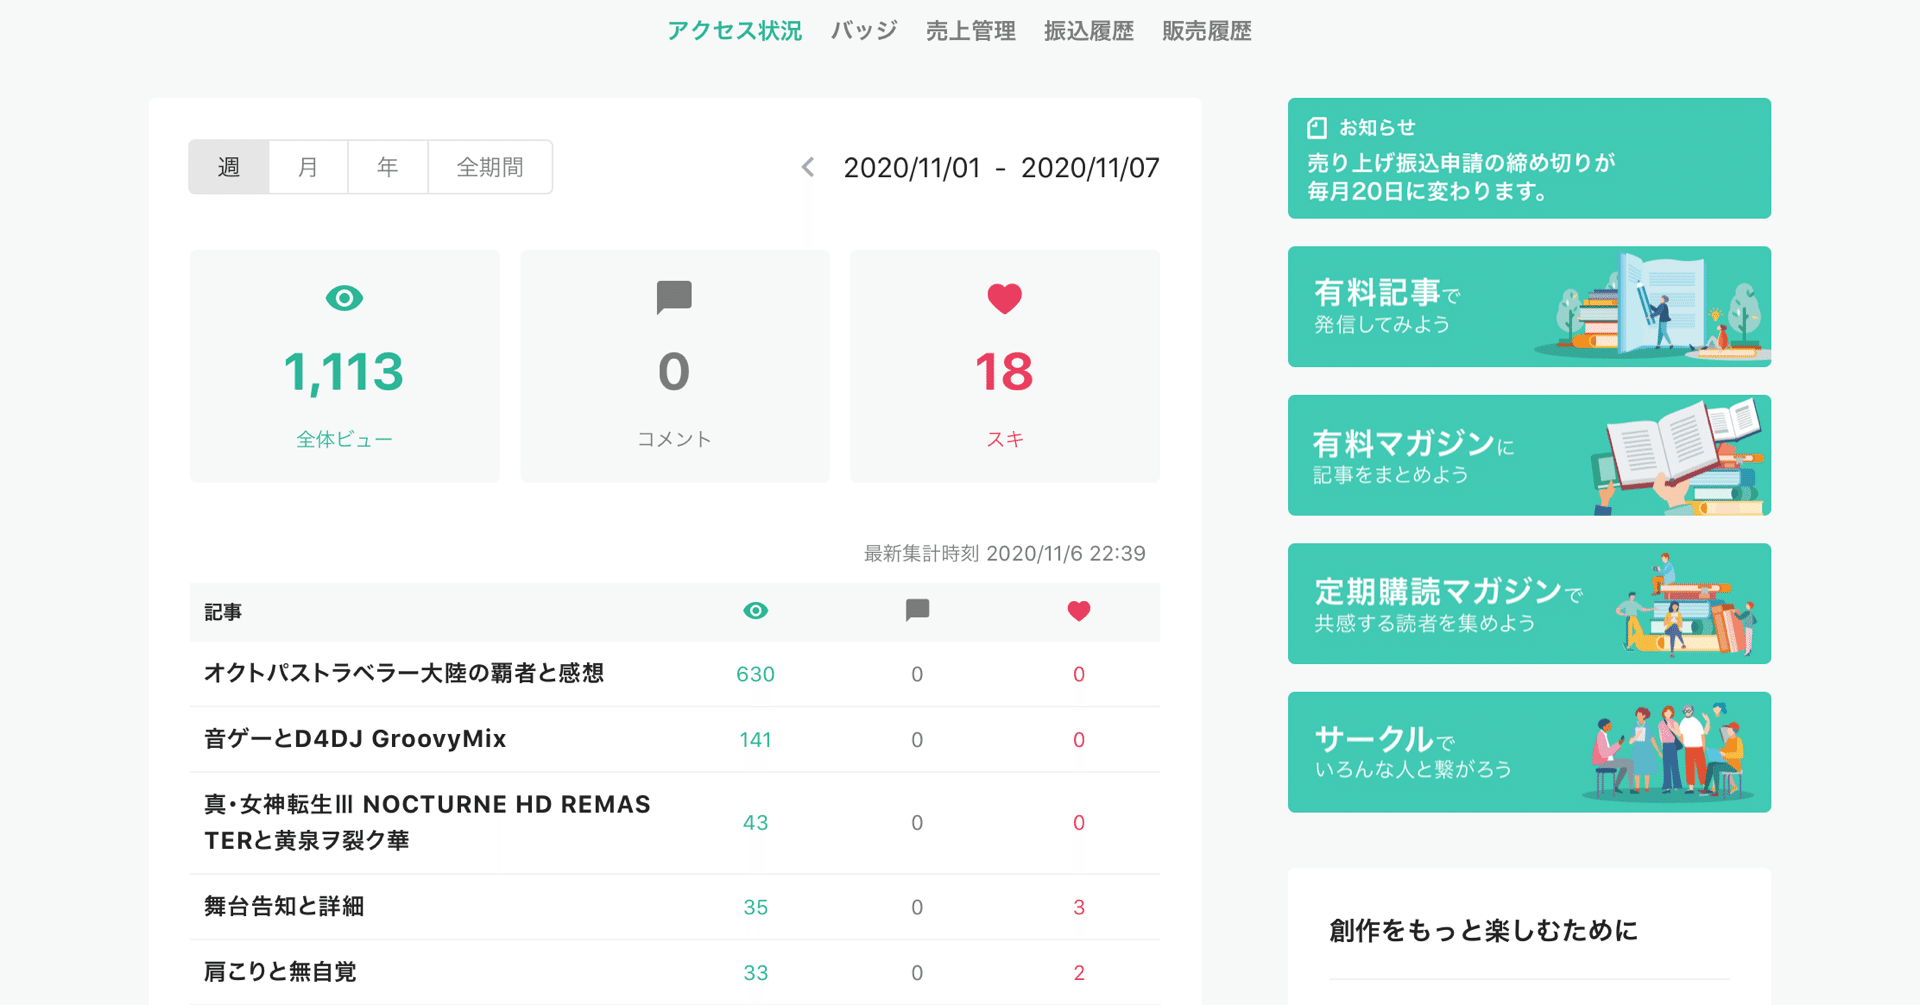The image size is (1920, 1005).
Task: Open the サークルでいろんな人と繋がろう banner
Action: [x=1529, y=752]
